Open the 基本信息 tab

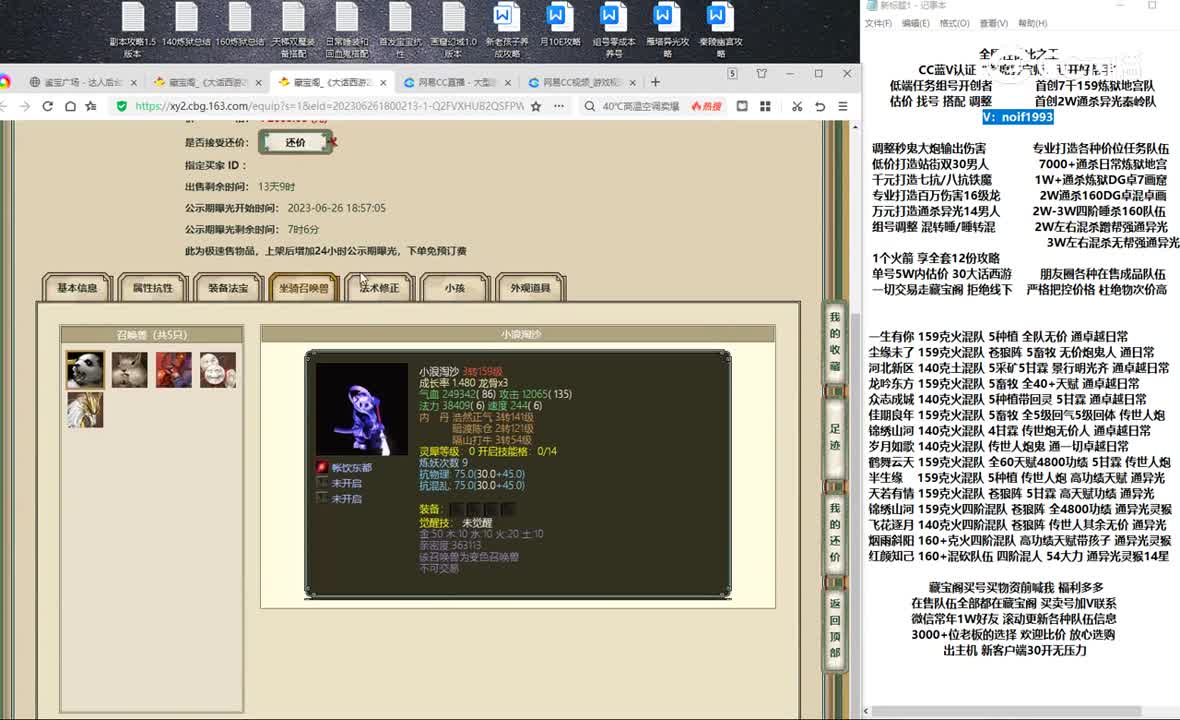tap(77, 287)
